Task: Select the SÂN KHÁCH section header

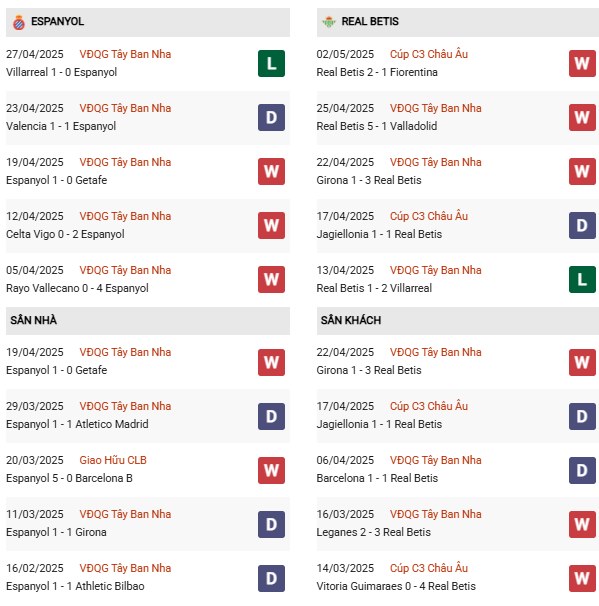Action: pos(458,320)
